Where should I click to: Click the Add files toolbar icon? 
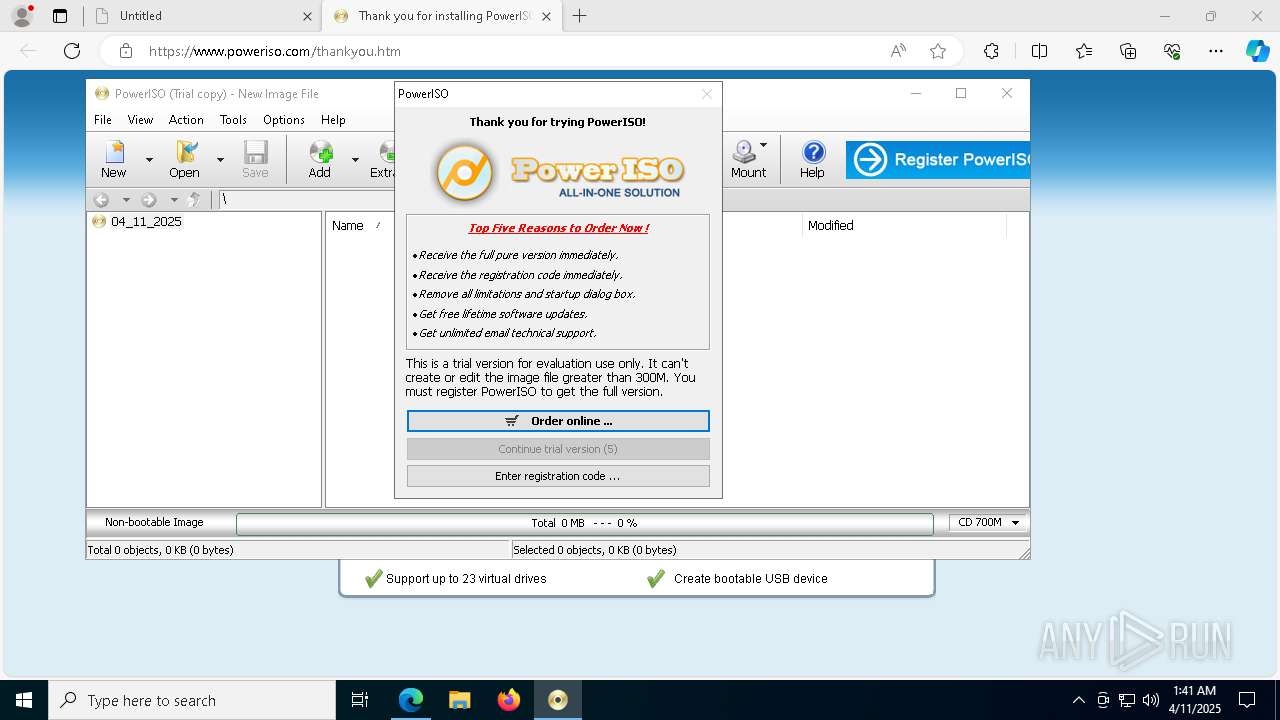(x=320, y=159)
